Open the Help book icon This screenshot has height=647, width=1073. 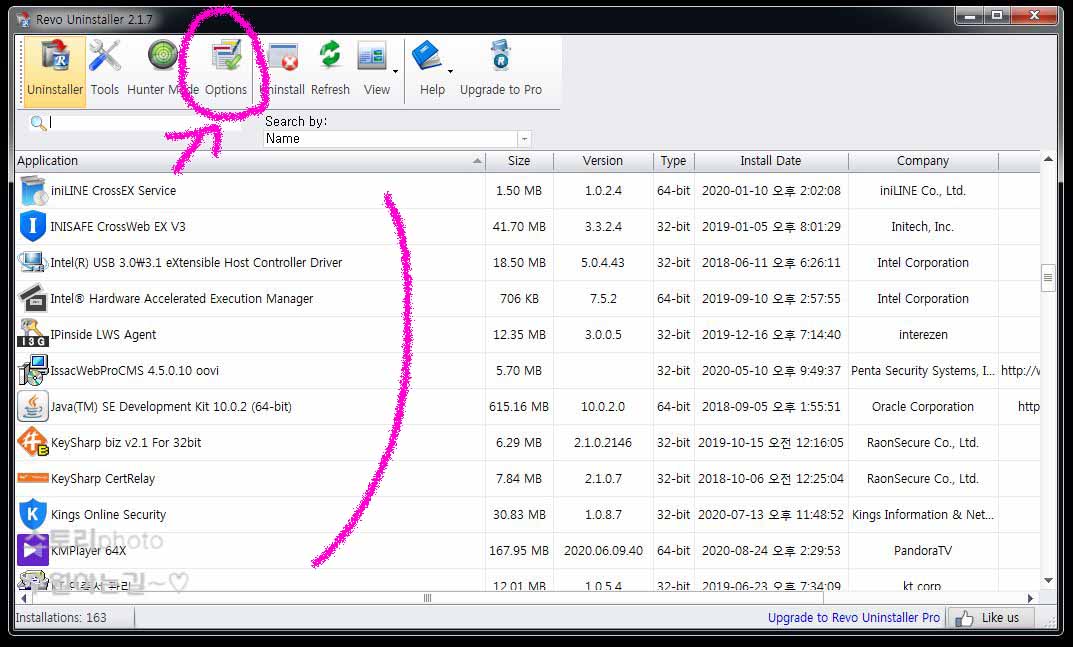point(427,57)
